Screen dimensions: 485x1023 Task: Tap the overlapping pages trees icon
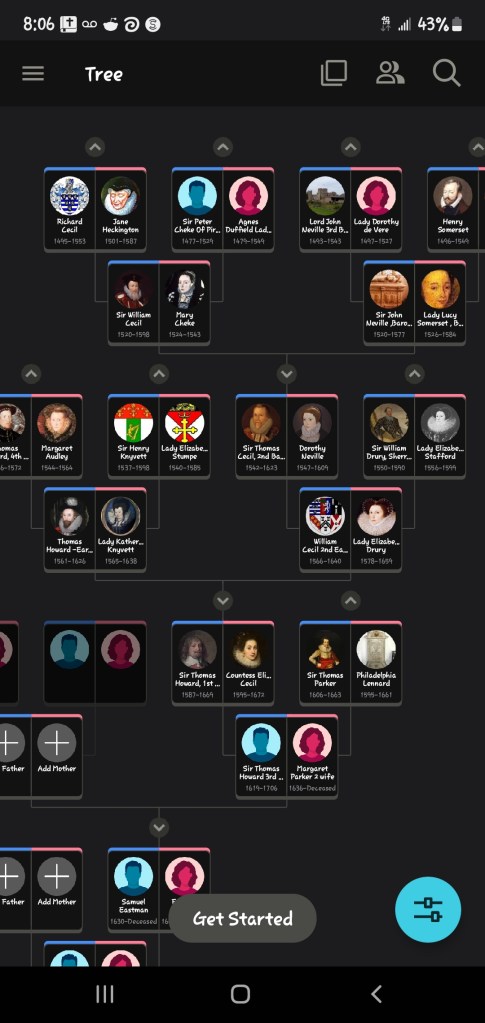click(334, 74)
